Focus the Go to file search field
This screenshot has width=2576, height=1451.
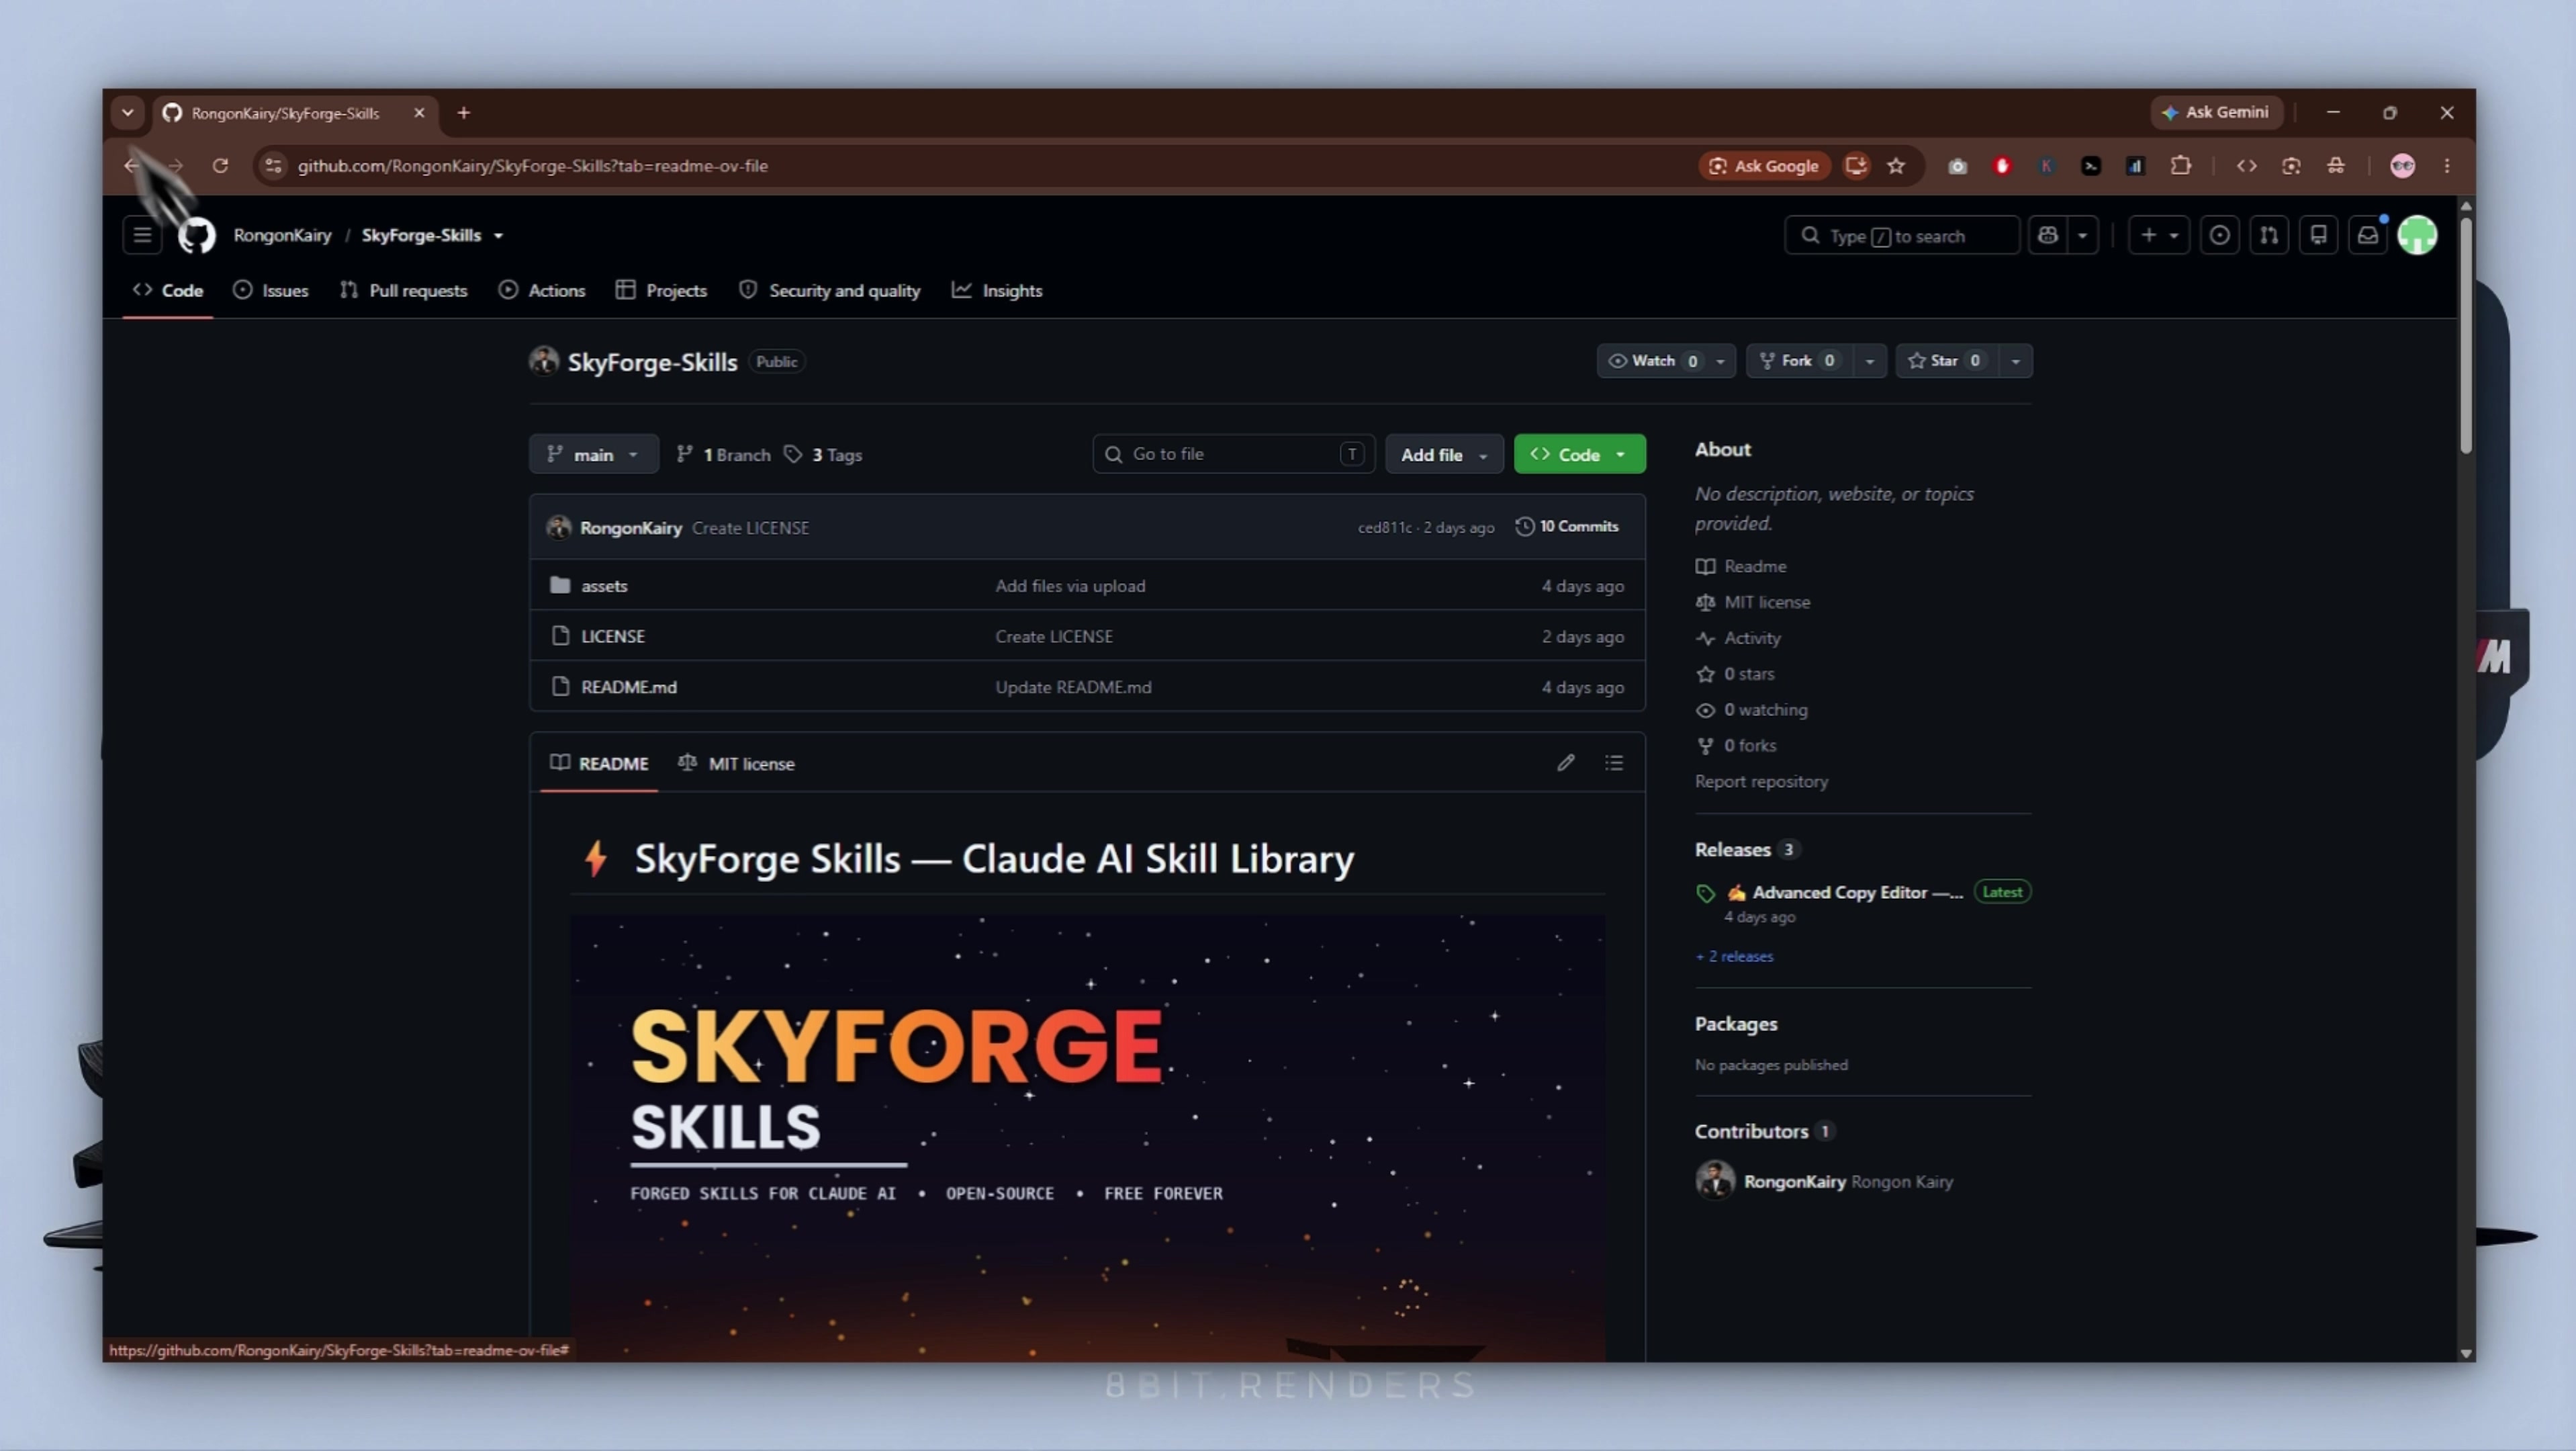[1234, 454]
